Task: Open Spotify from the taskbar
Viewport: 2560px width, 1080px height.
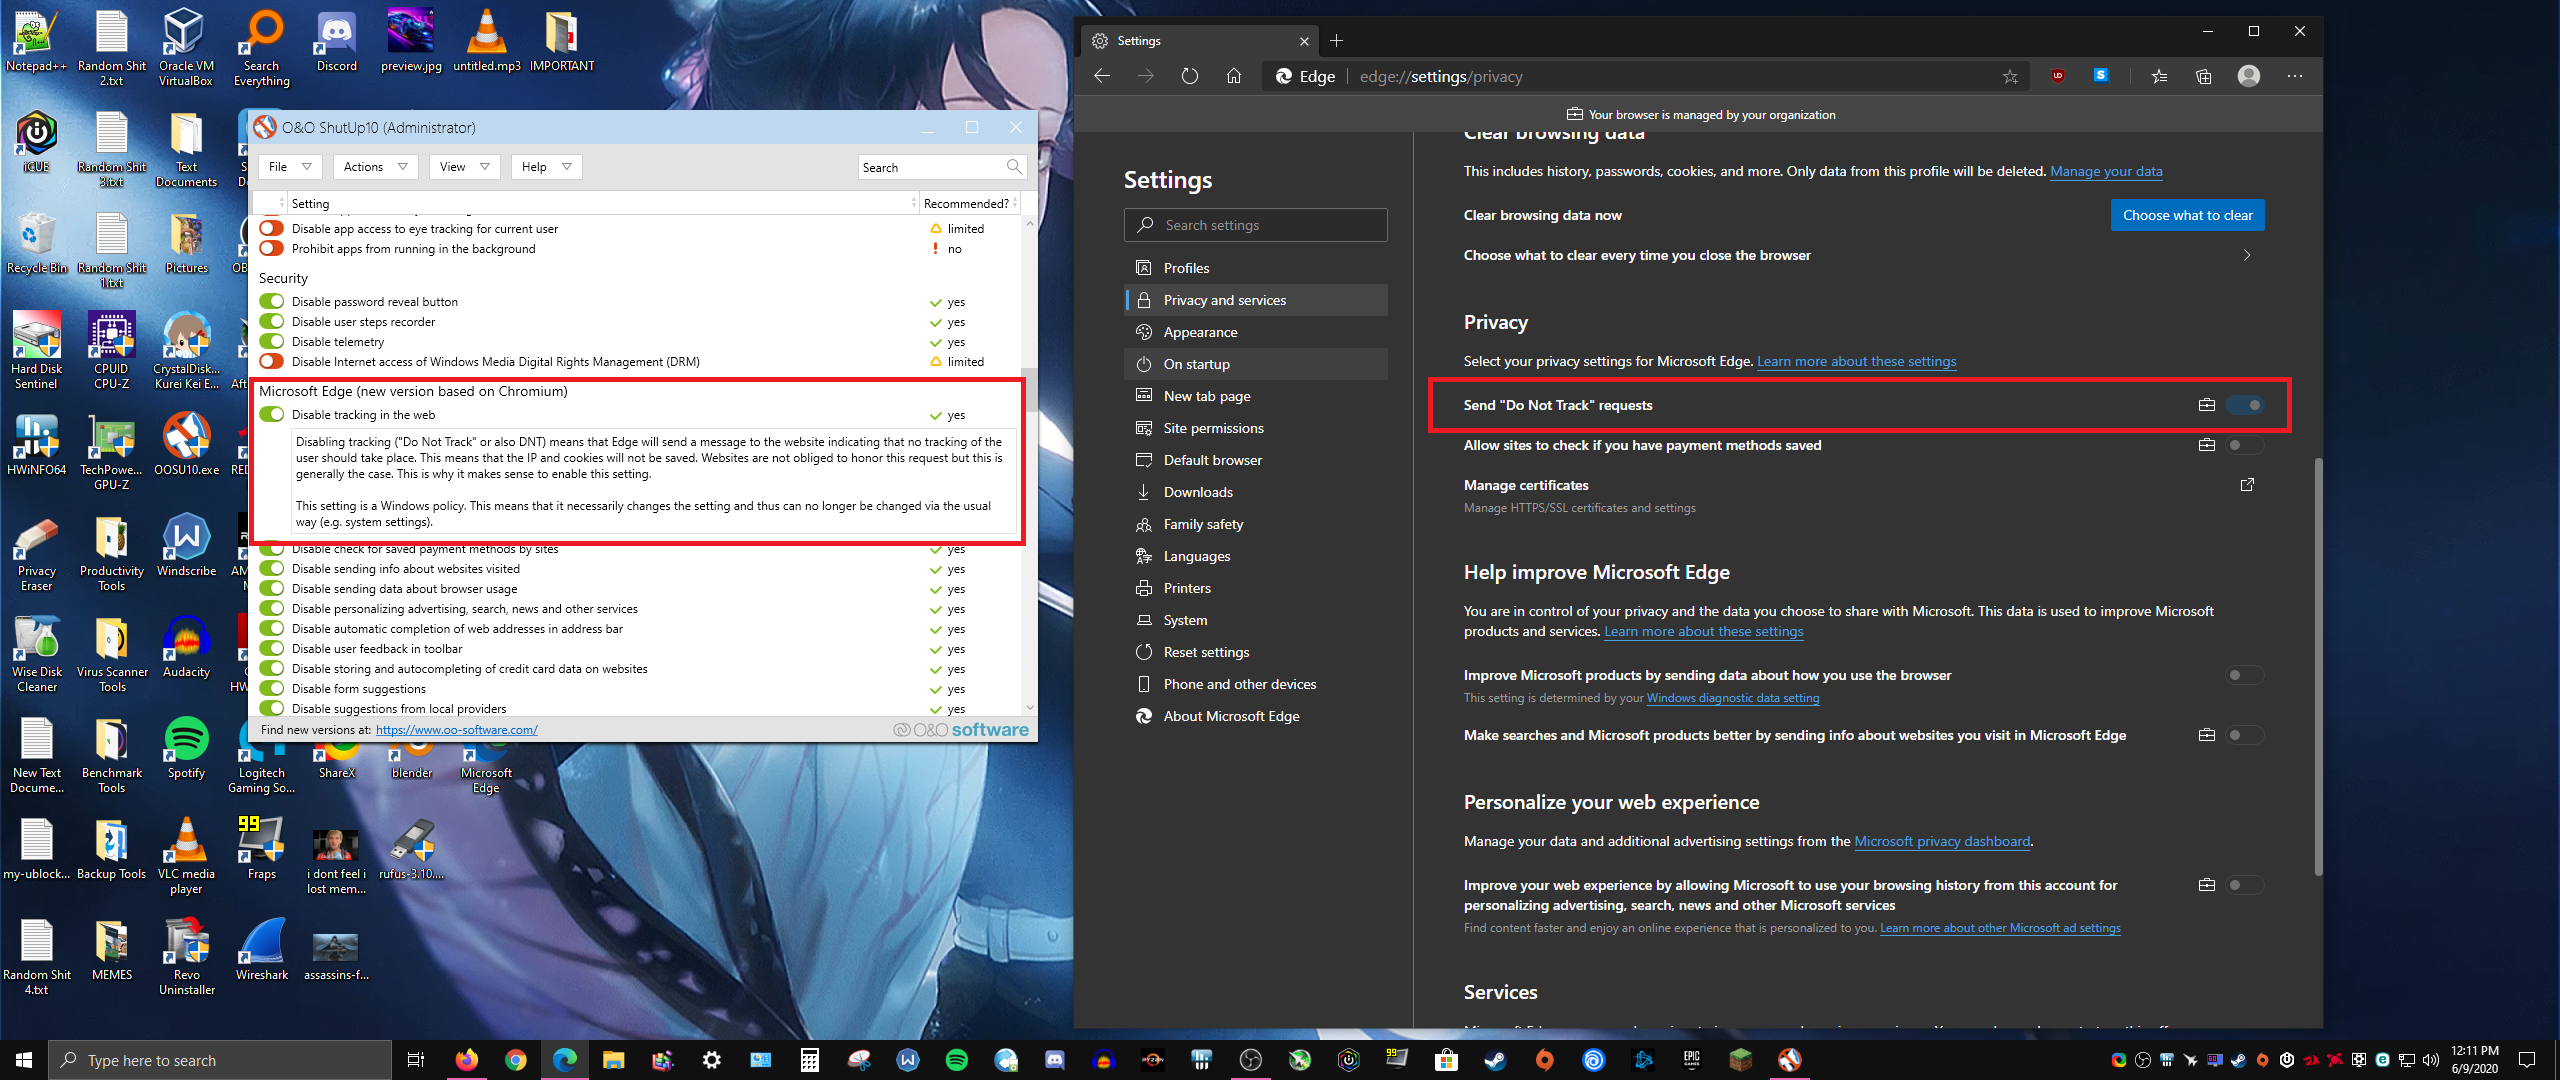Action: [956, 1060]
